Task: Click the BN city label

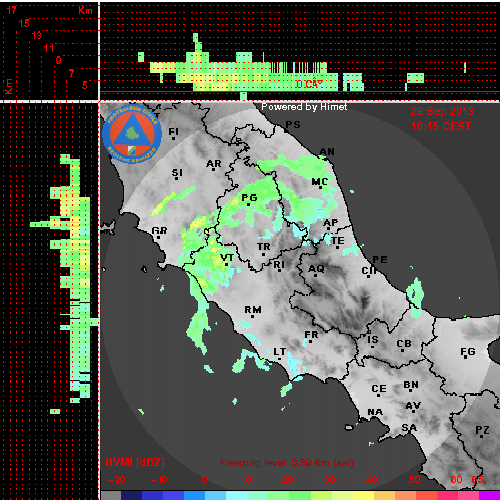Action: [411, 385]
